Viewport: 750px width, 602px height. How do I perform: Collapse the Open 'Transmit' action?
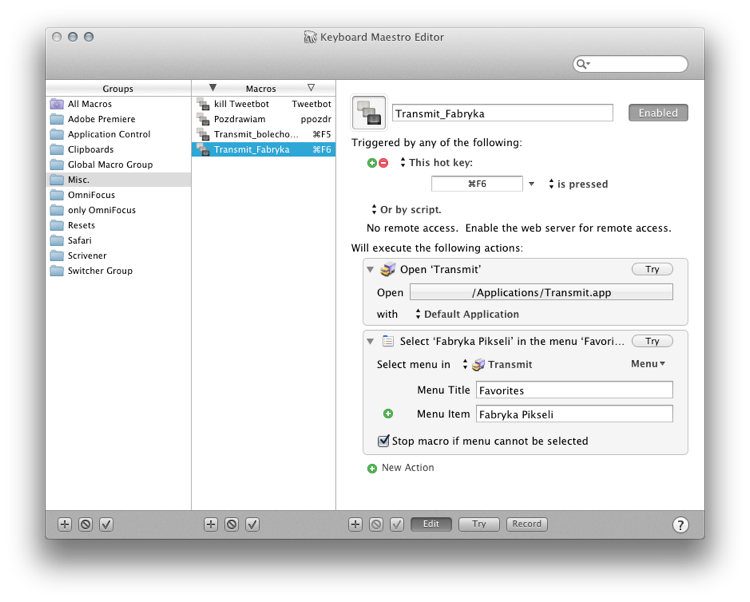click(370, 270)
